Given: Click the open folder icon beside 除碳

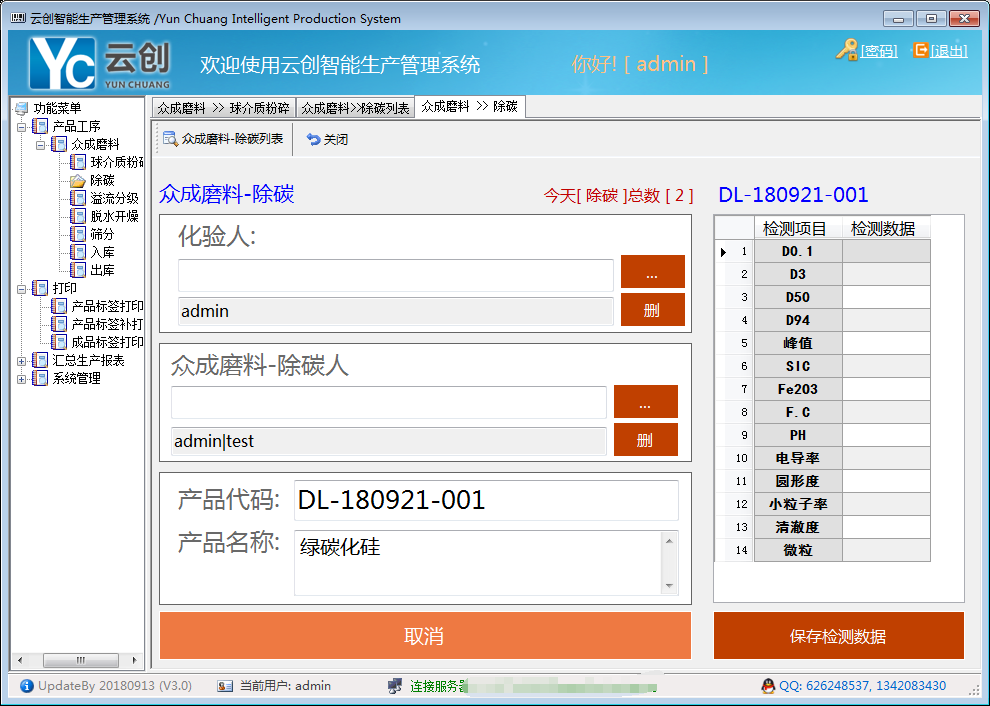Looking at the screenshot, I should click(x=78, y=180).
